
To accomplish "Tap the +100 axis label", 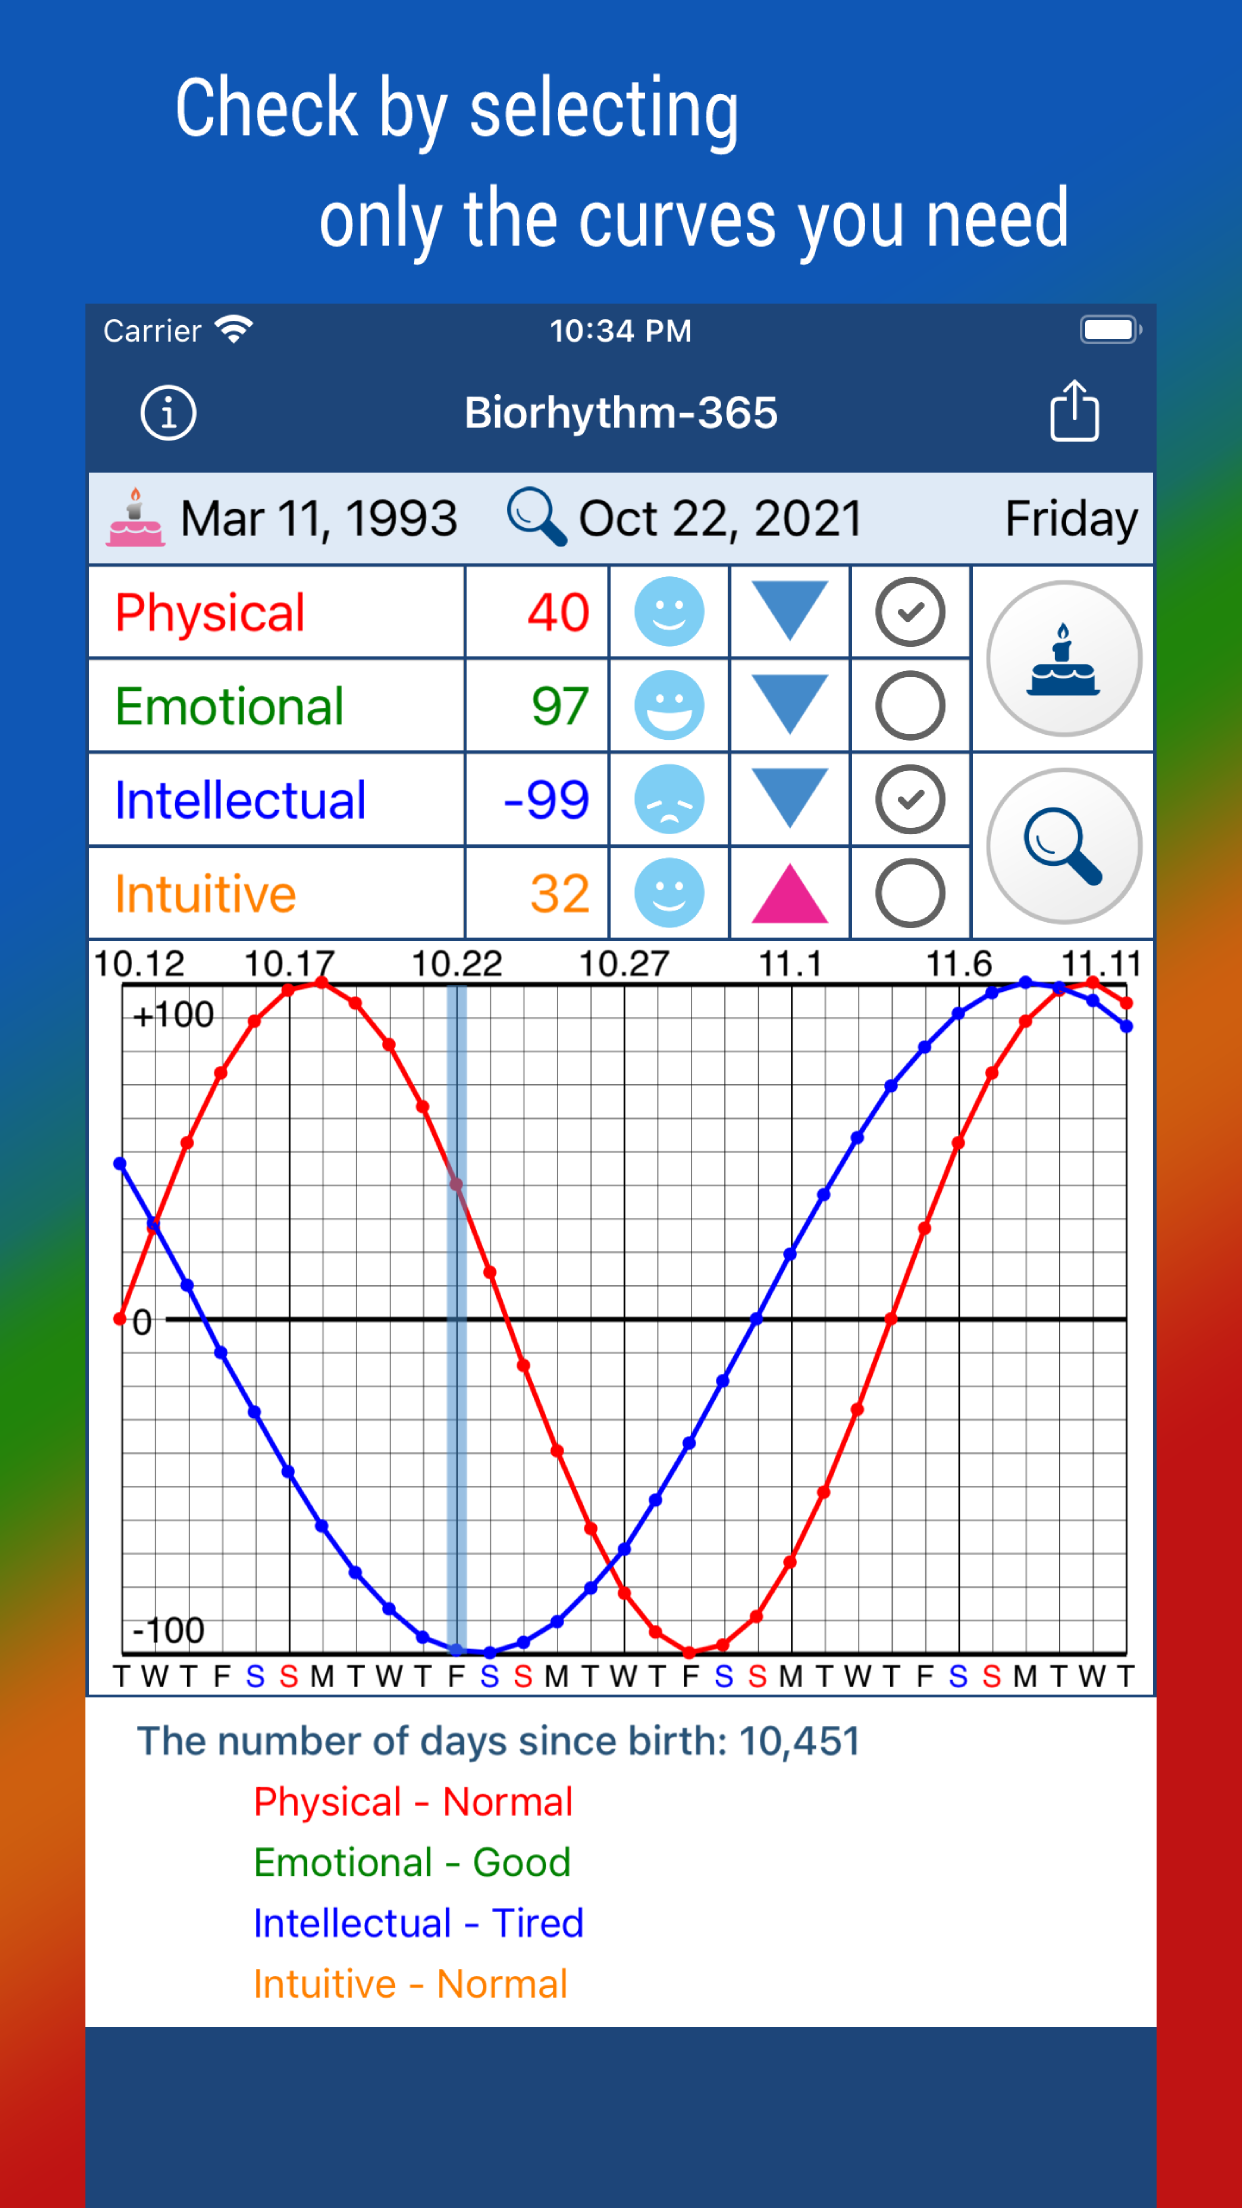I will pos(174,1015).
